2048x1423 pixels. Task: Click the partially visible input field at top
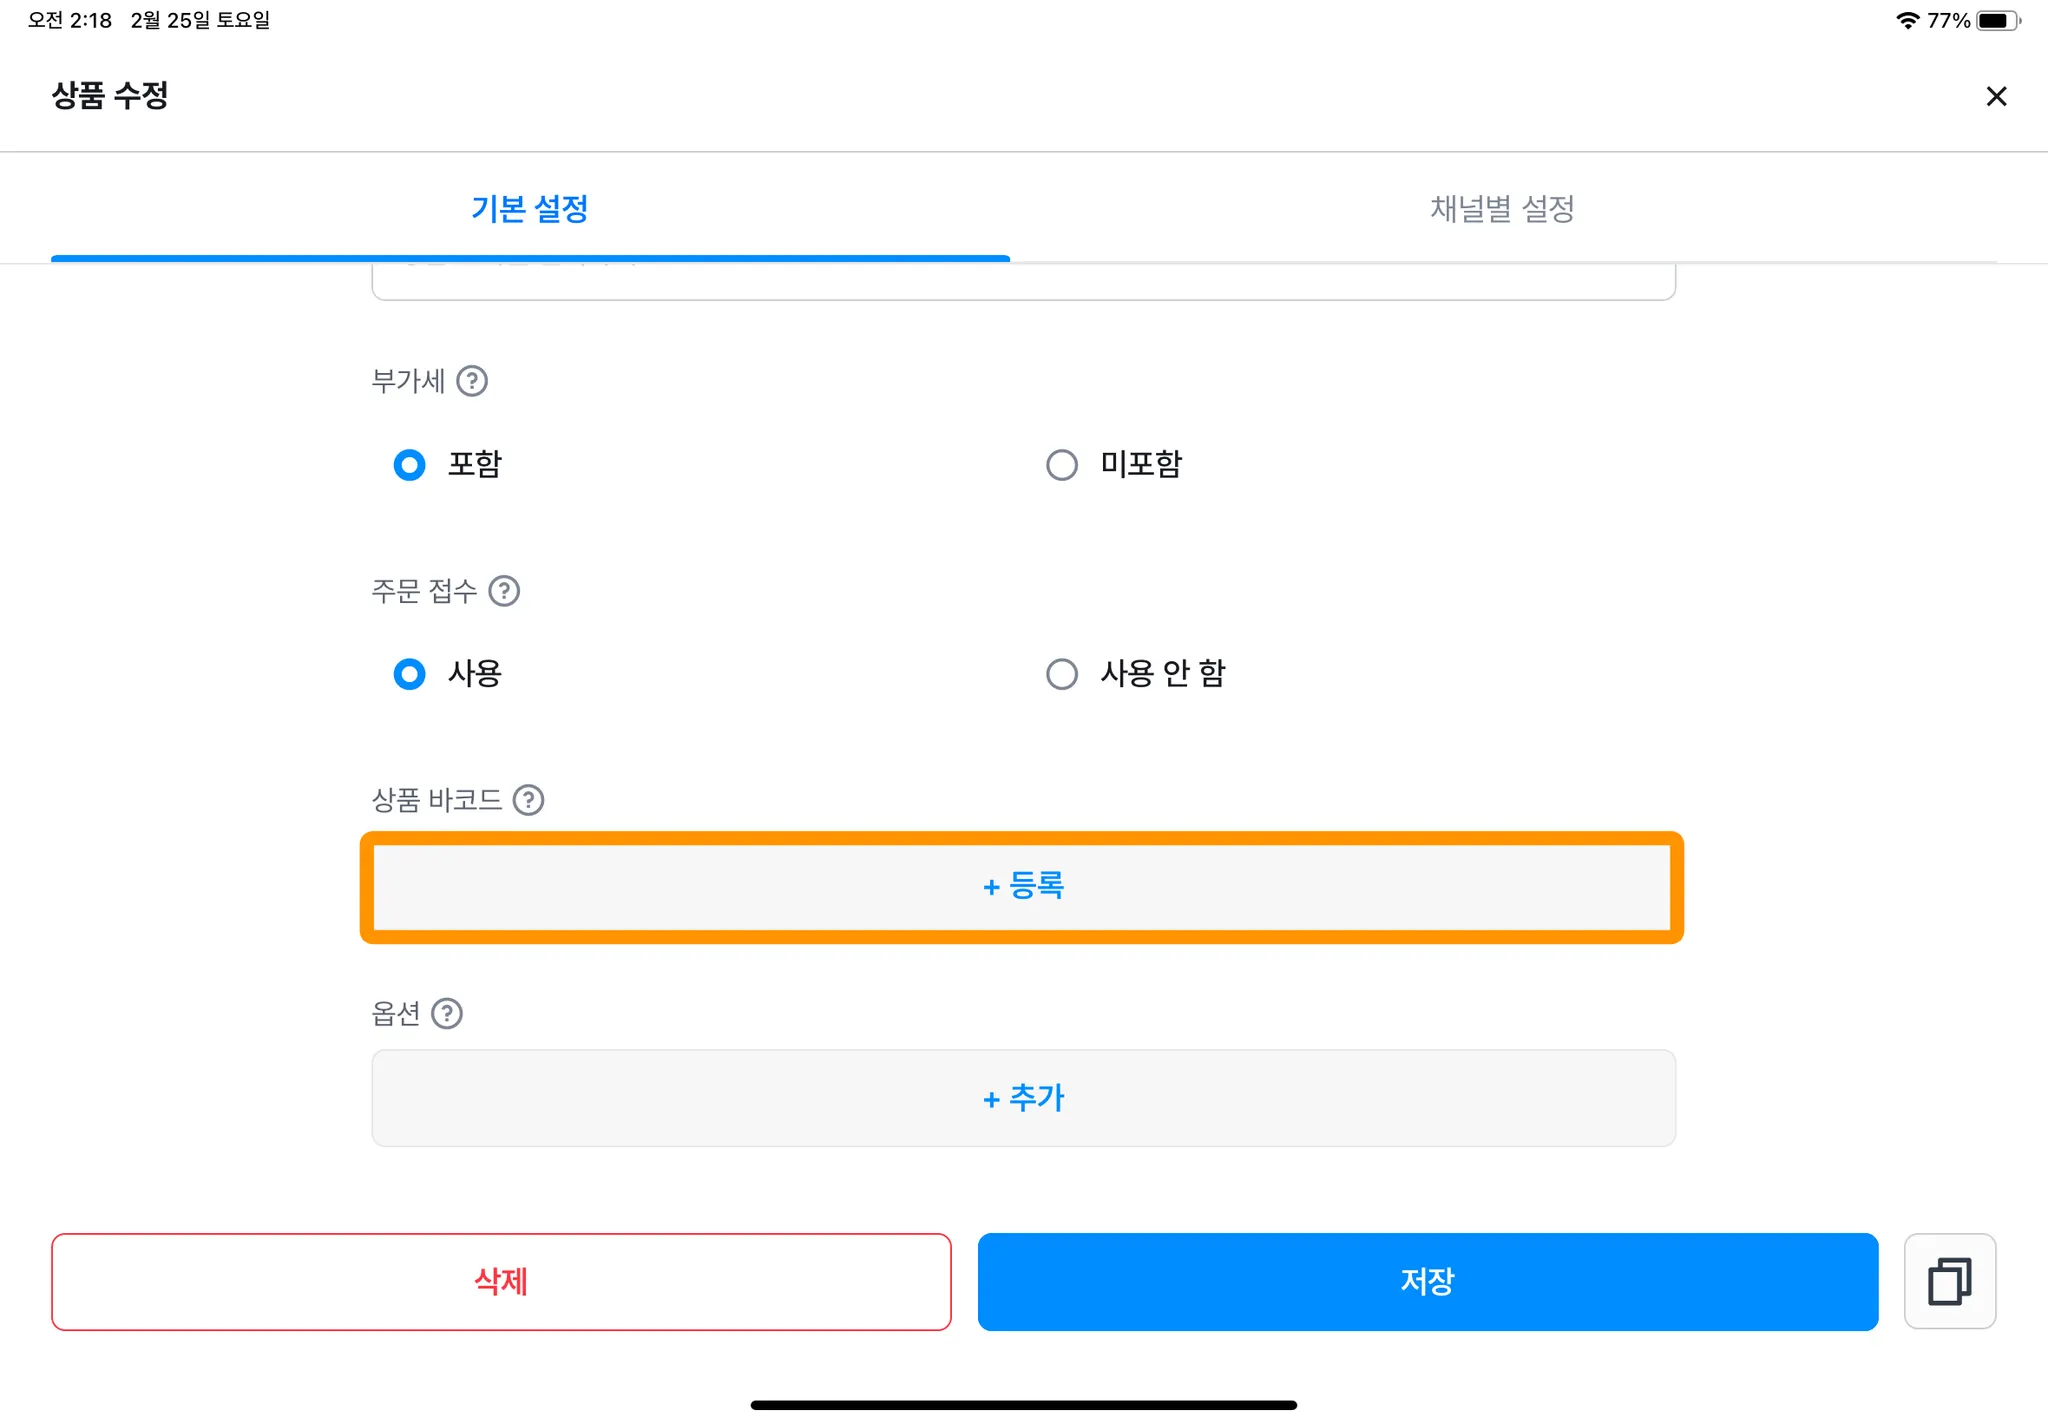pyautogui.click(x=1023, y=282)
